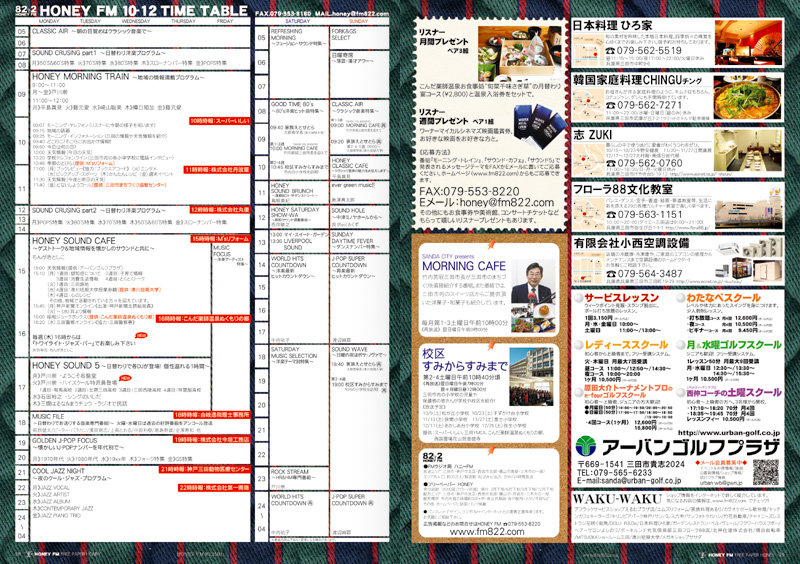Click the SUNDAY DAYTIME FEVER program
Viewport: 800px width, 564px height.
click(x=352, y=238)
